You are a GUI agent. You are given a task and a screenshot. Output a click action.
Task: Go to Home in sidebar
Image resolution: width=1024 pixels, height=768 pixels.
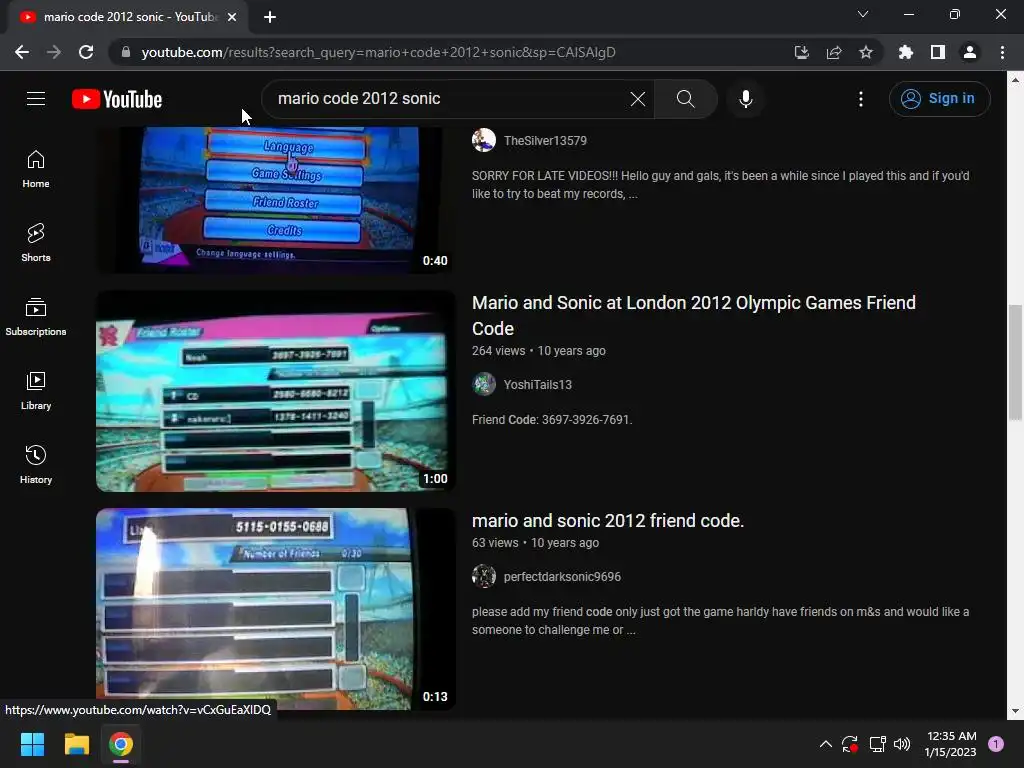coord(36,169)
